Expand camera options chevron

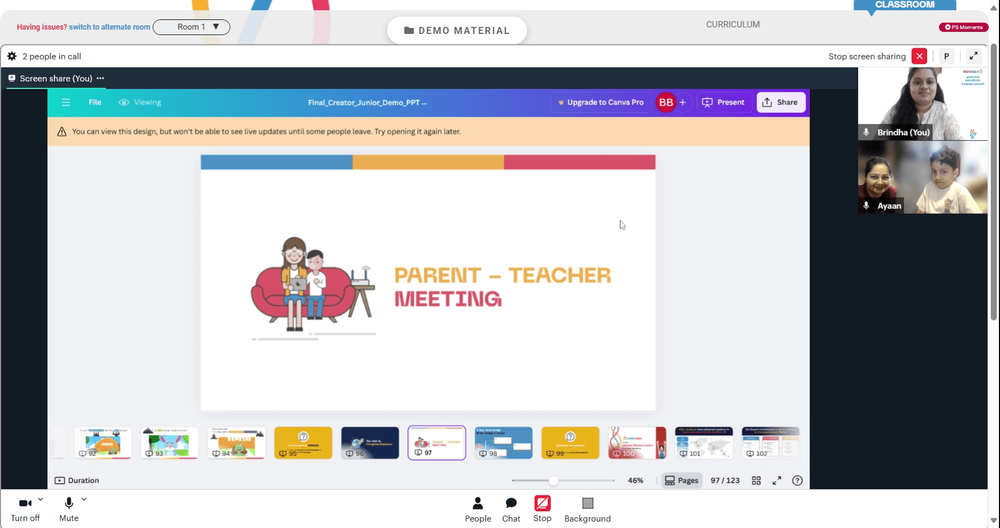pyautogui.click(x=40, y=499)
